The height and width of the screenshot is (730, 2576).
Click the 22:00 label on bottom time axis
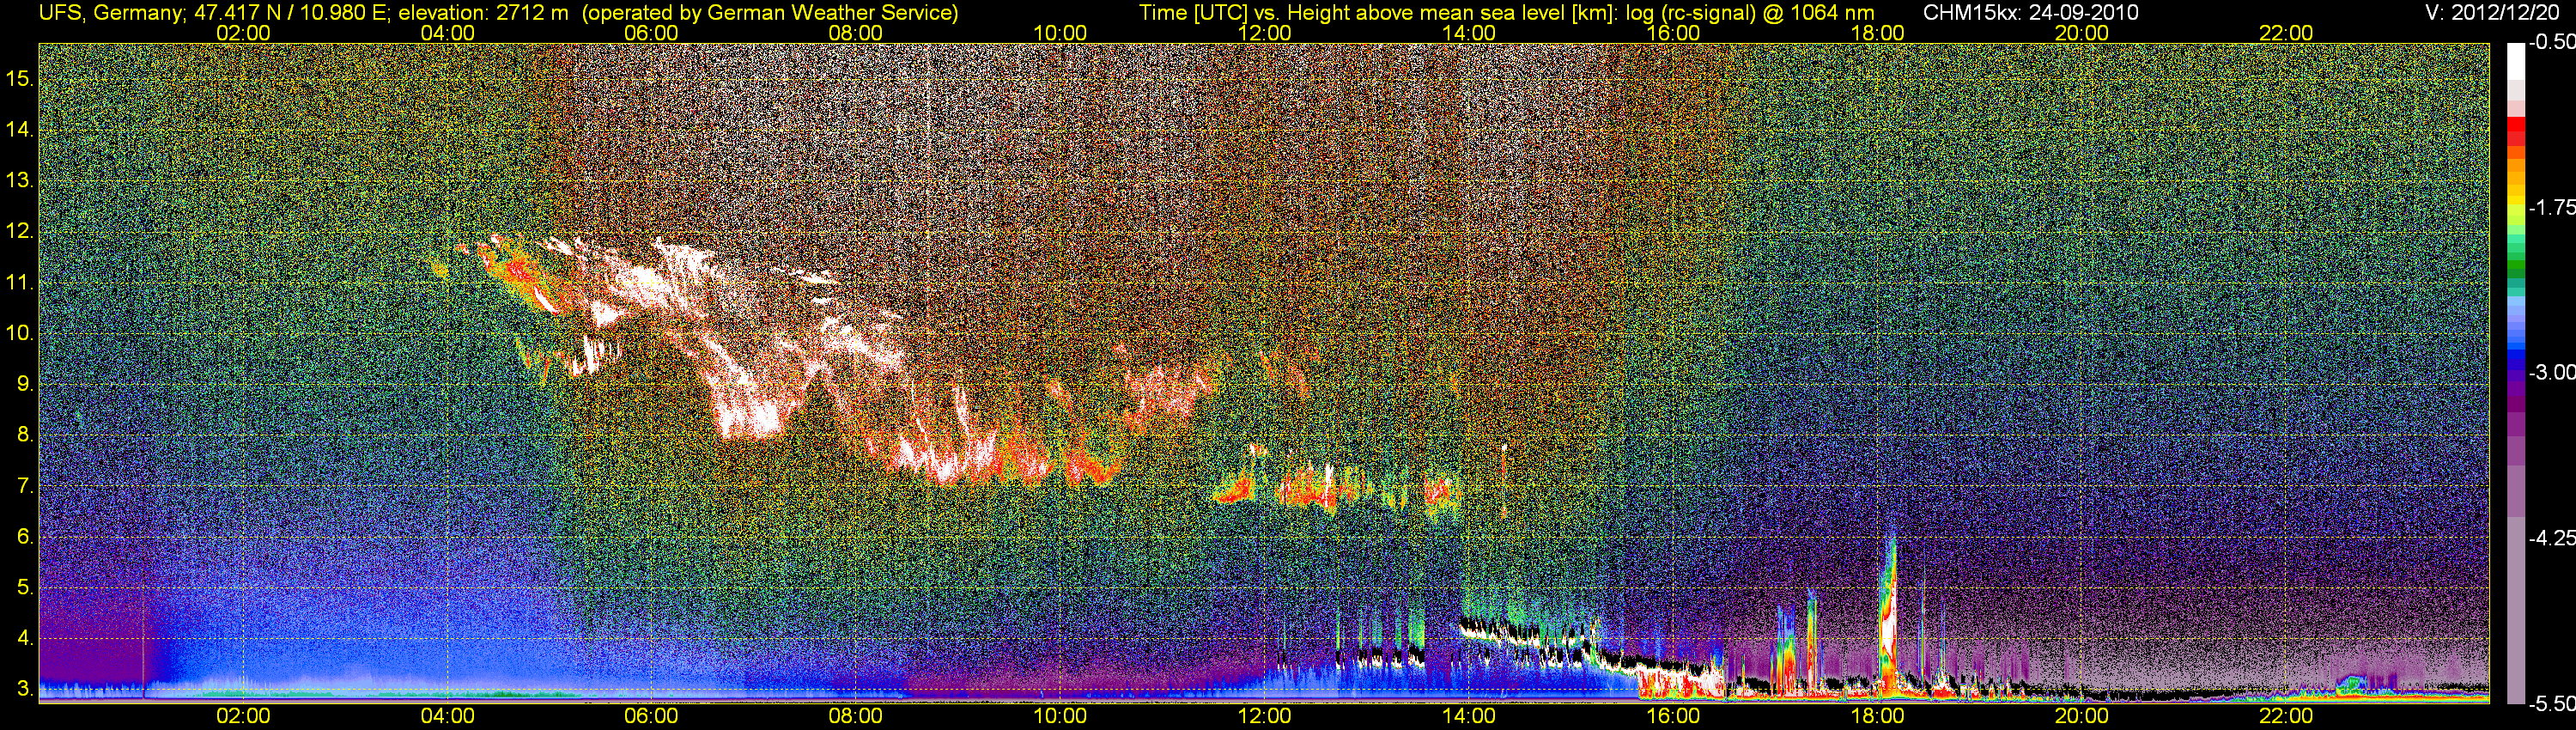[x=2286, y=716]
